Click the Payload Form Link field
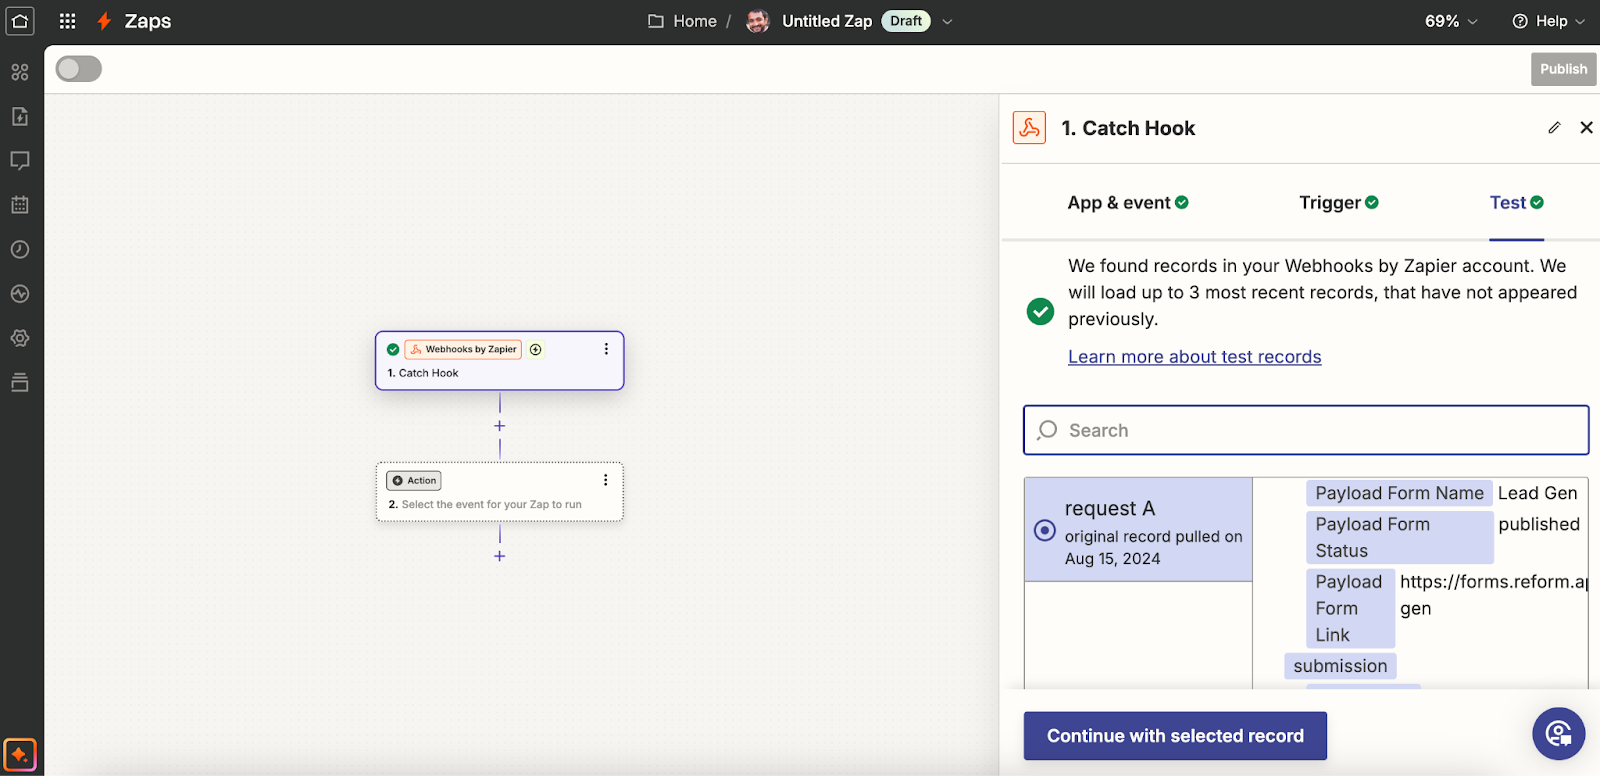This screenshot has height=776, width=1600. tap(1350, 608)
